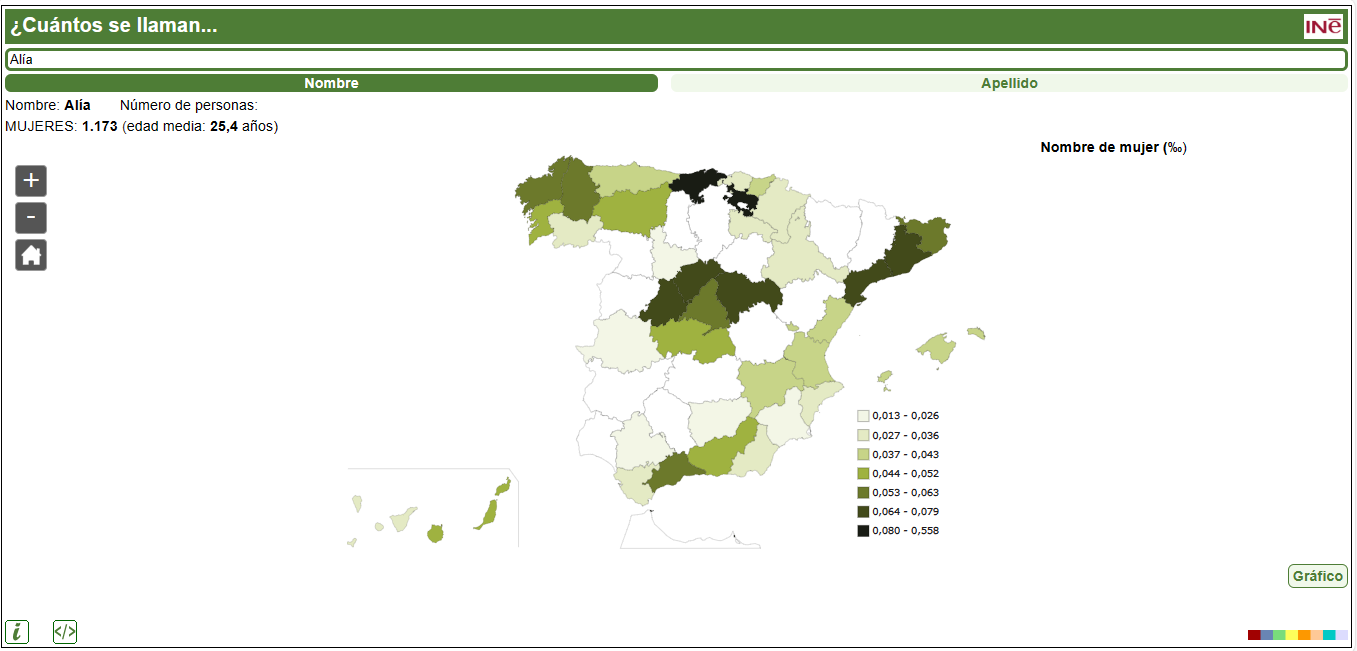Screen dimensions: 1357x651
Task: Click the 0,080 - 0,558 legend box
Action: [x=863, y=531]
